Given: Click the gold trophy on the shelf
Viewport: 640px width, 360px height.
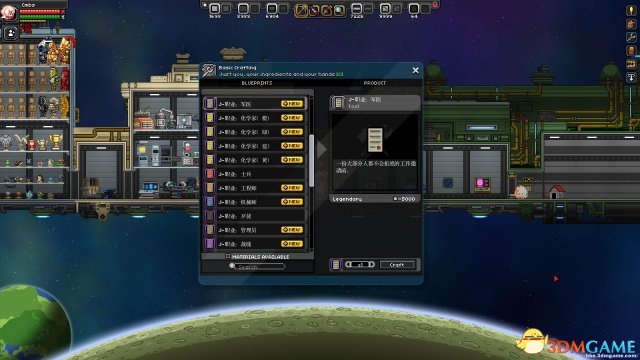Looking at the screenshot, I should click(56, 142).
